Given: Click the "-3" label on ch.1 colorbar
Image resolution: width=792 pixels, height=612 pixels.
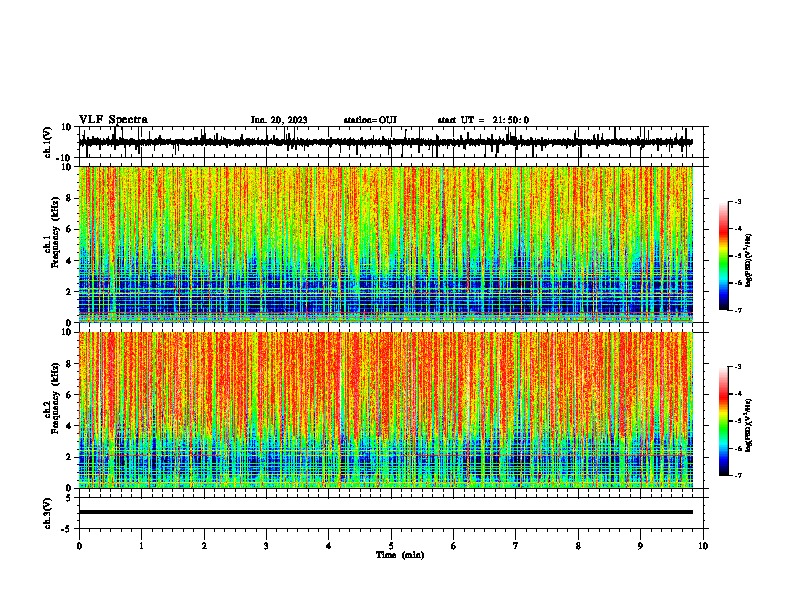Looking at the screenshot, I should tap(737, 201).
